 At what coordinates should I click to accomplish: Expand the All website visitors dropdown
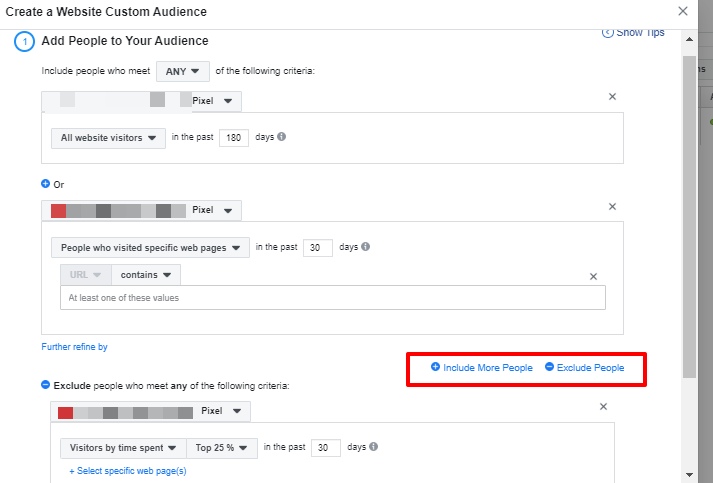pos(108,137)
